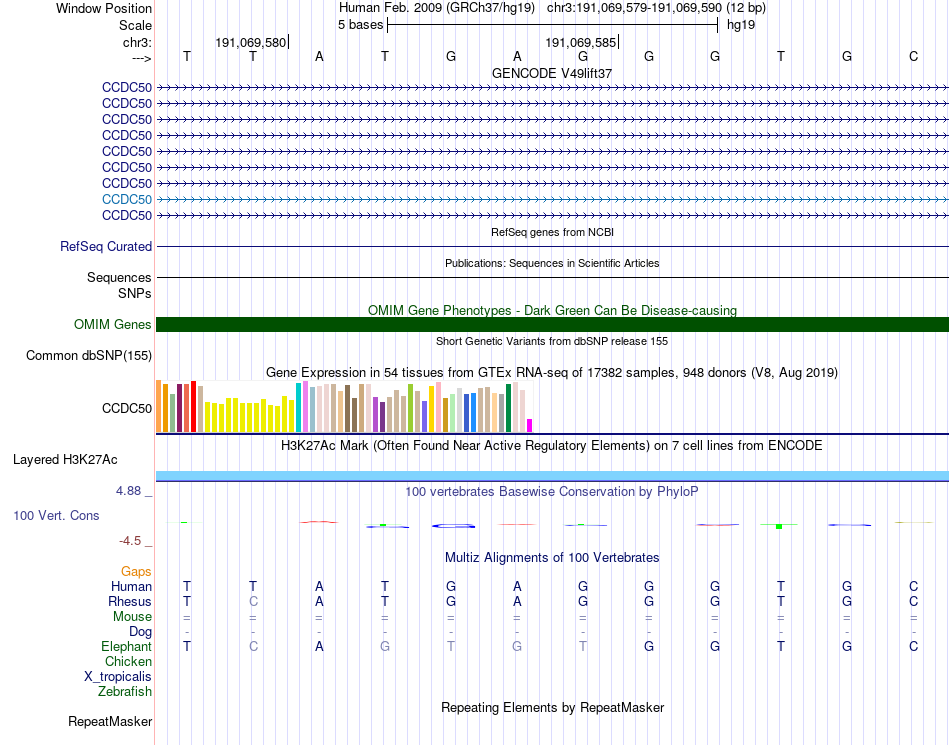The width and height of the screenshot is (950, 745).
Task: Click the position marker 191,069,580
Action: (x=251, y=42)
